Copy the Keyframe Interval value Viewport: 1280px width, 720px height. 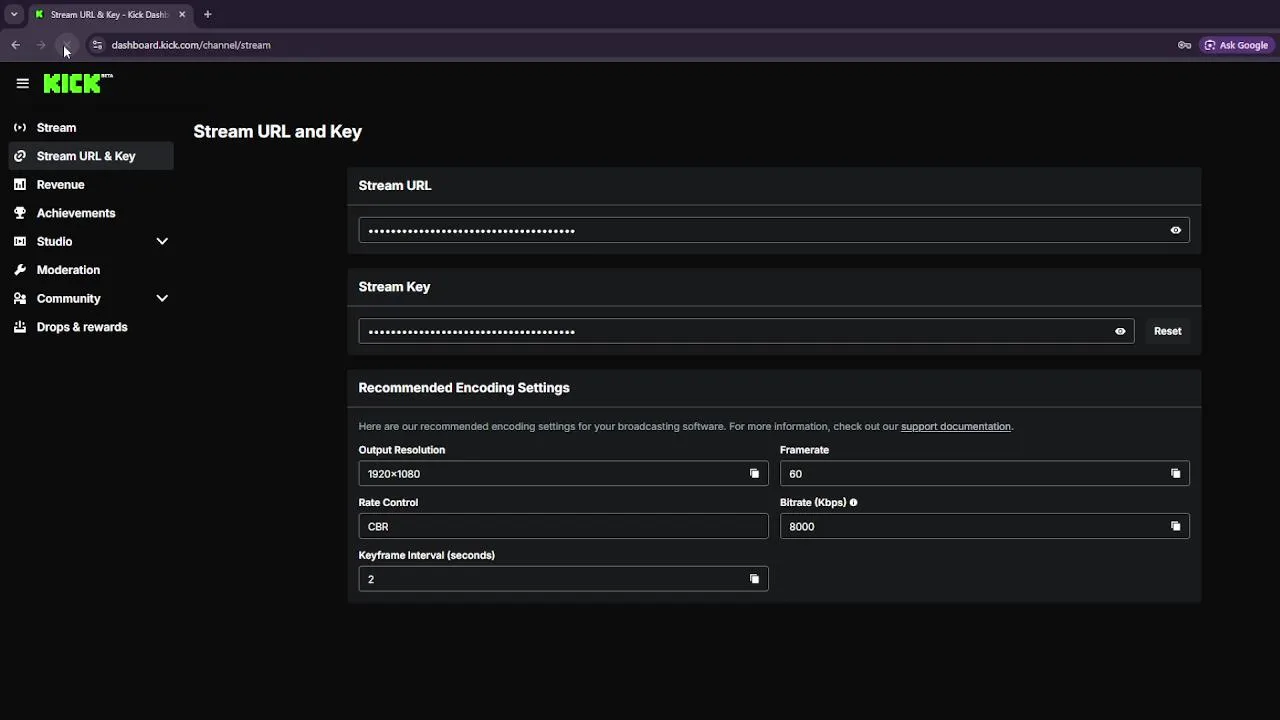click(754, 579)
